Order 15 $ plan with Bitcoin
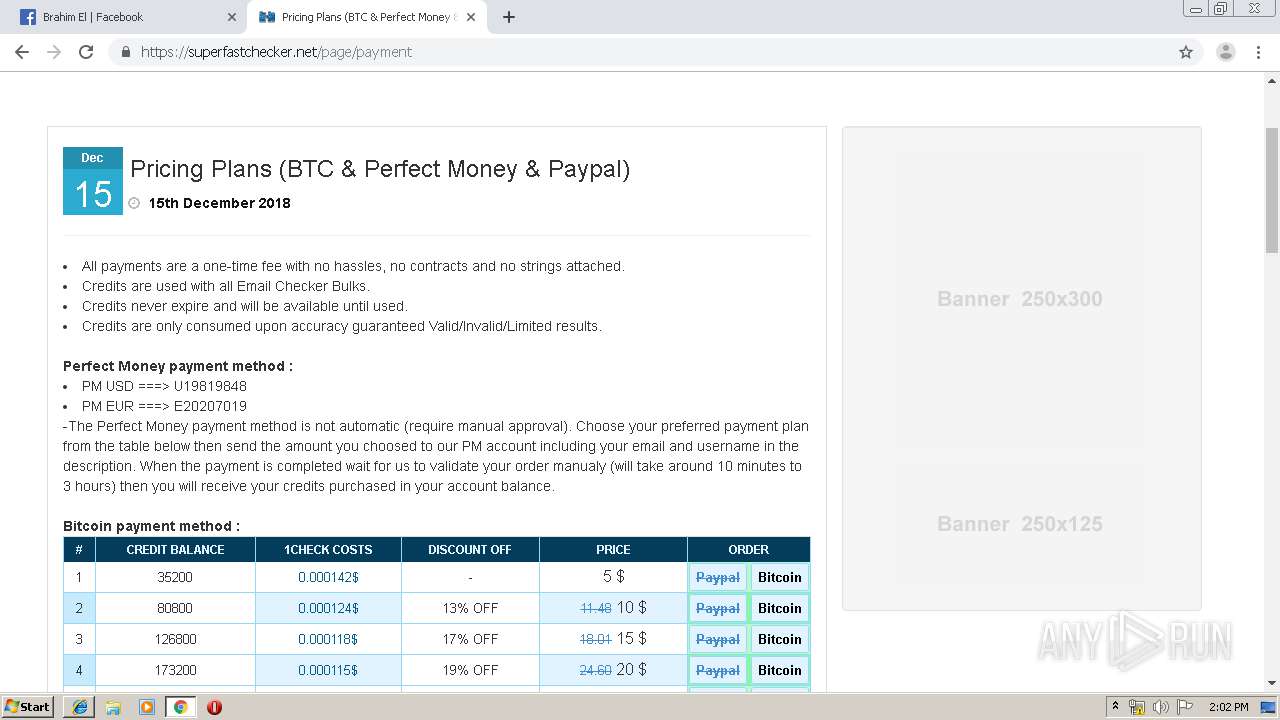This screenshot has width=1280, height=720. (780, 639)
